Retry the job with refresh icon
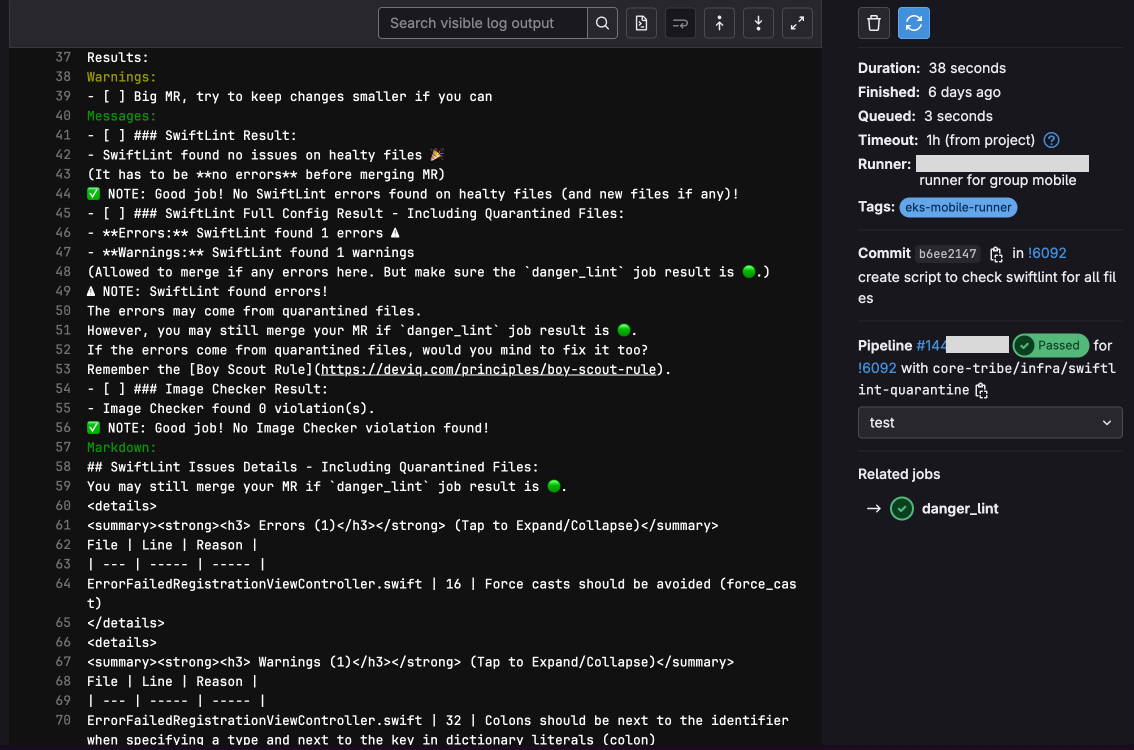The image size is (1134, 750). 913,23
